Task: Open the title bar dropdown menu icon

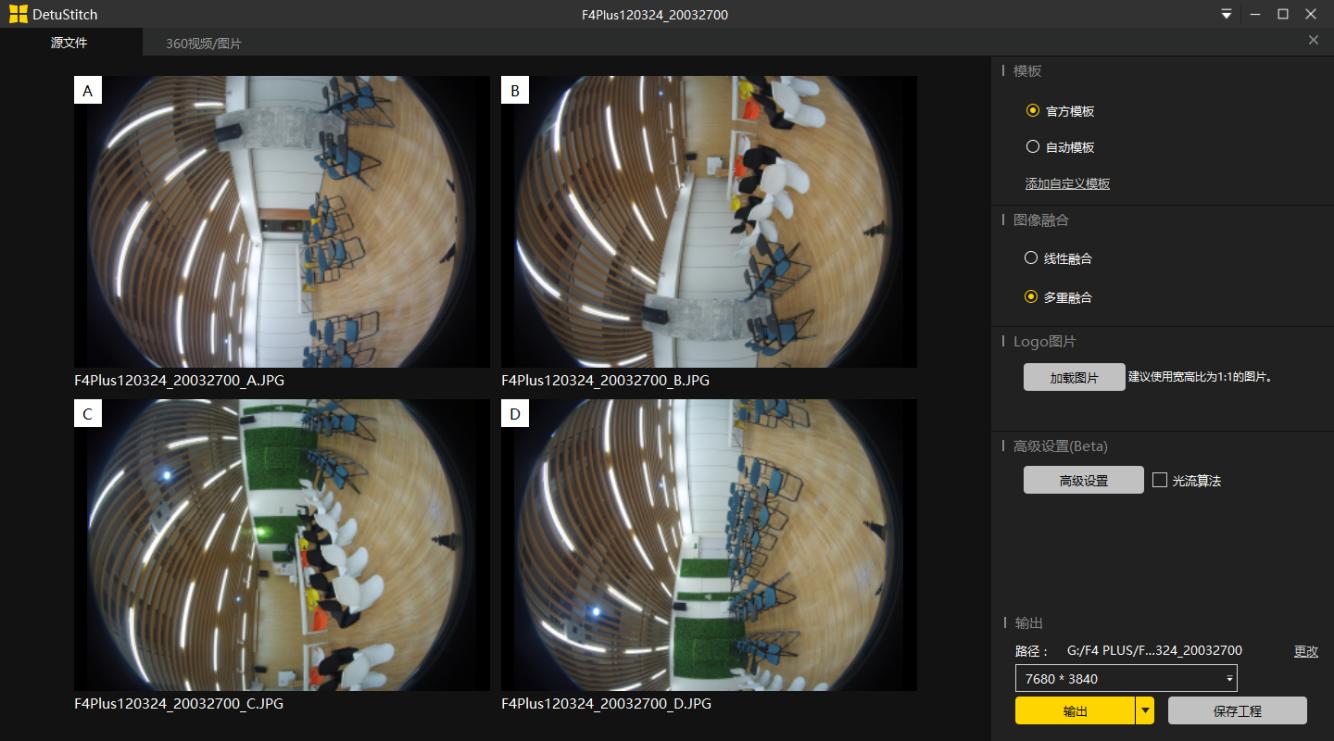Action: (x=1226, y=14)
